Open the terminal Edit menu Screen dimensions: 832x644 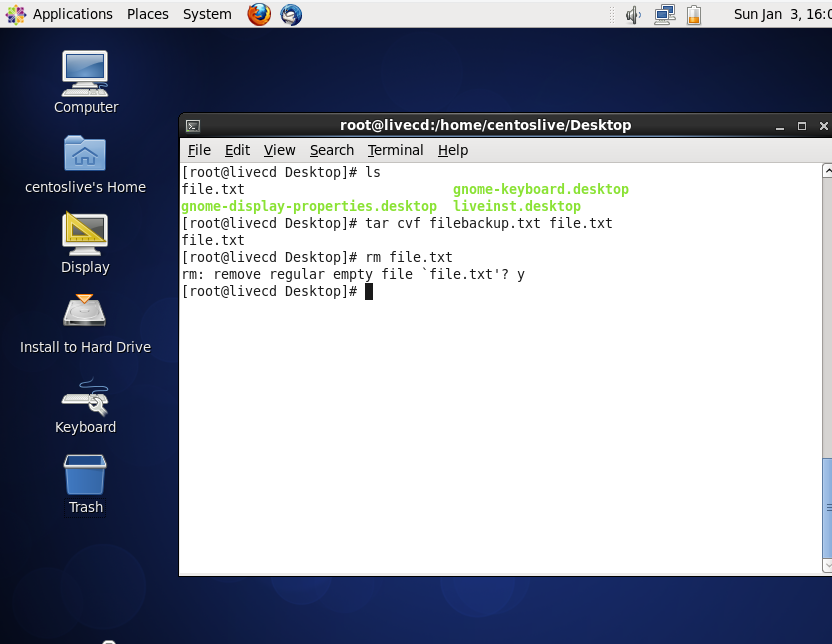(x=237, y=150)
